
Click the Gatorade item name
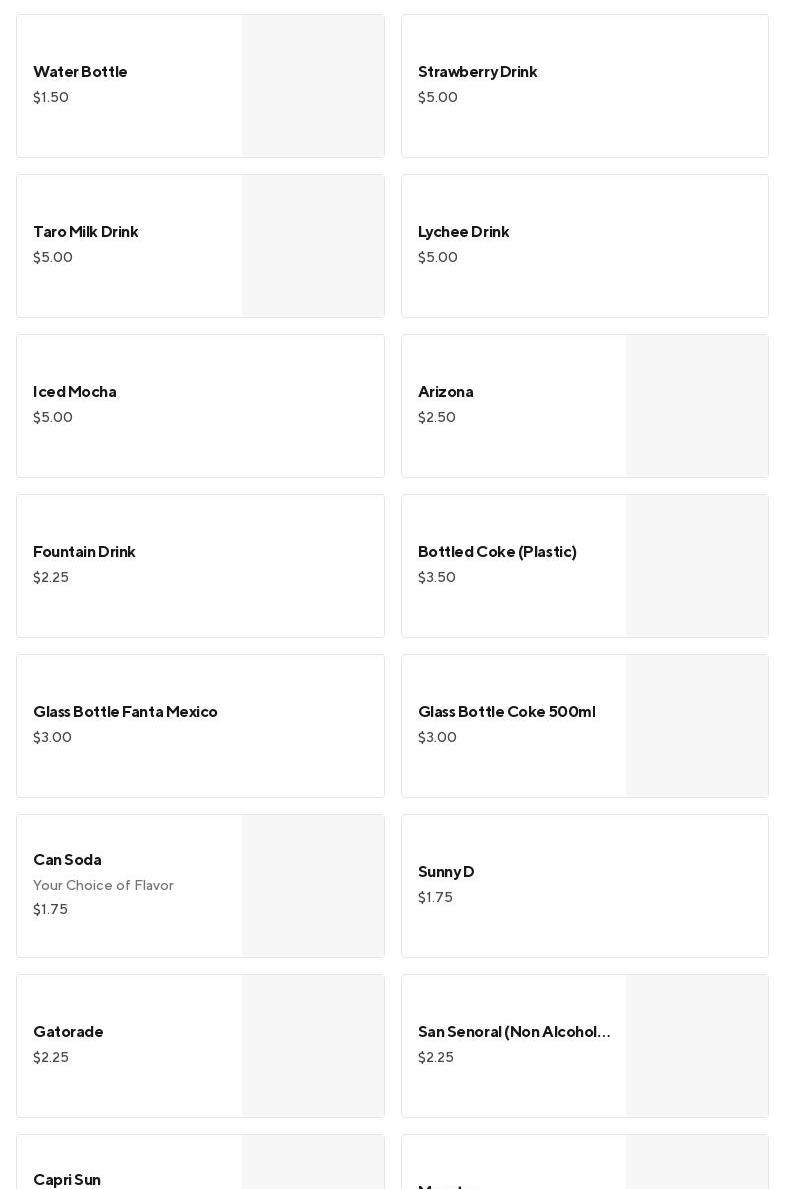coord(68,1032)
